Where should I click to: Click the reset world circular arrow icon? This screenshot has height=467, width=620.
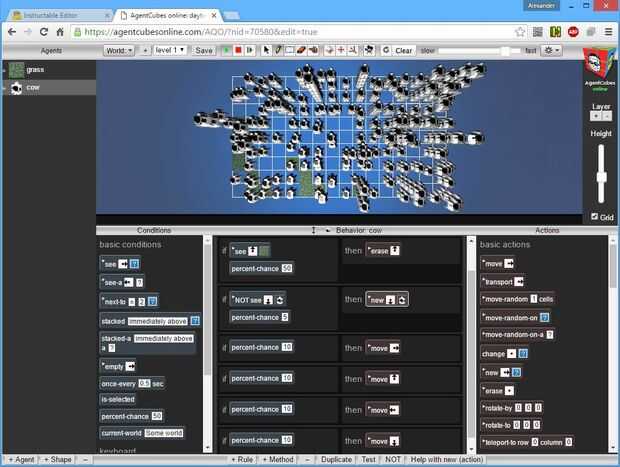(x=386, y=50)
